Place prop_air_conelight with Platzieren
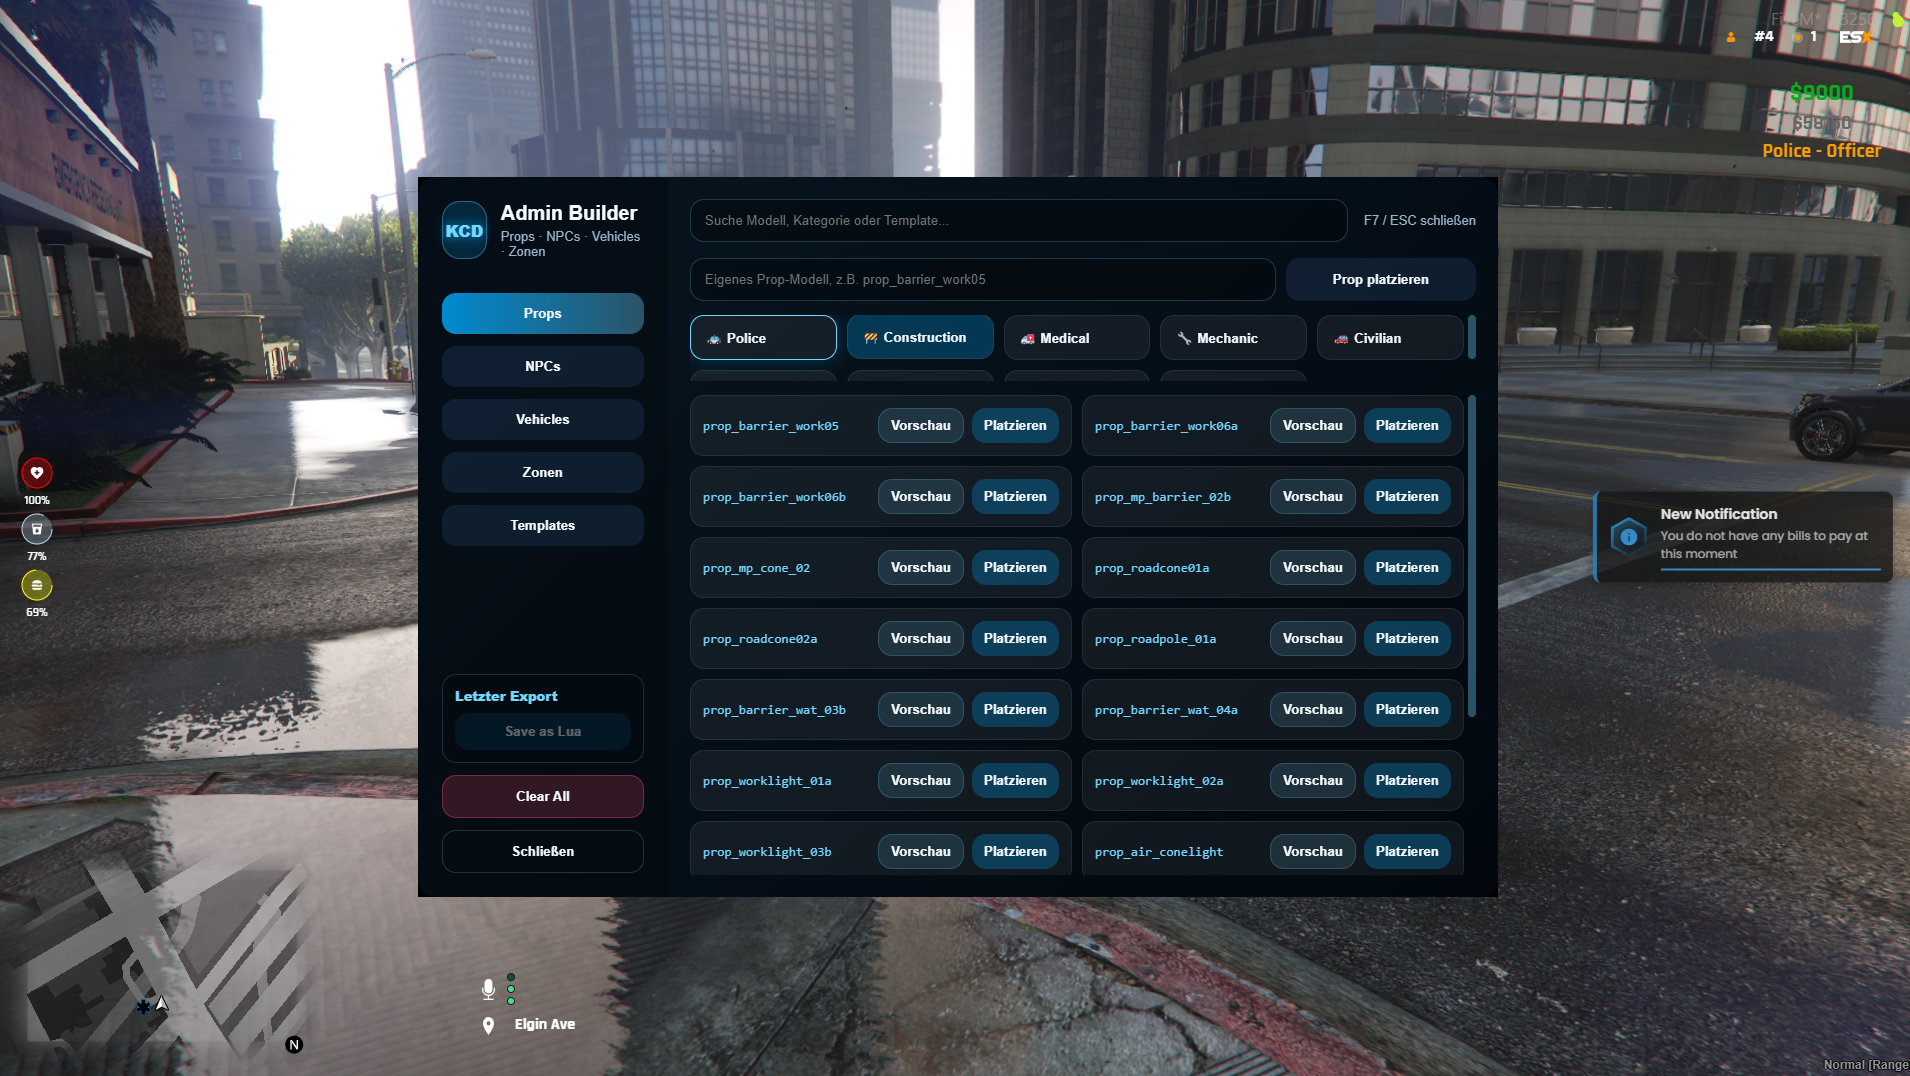Screen dimensions: 1910x1076 pyautogui.click(x=1407, y=852)
